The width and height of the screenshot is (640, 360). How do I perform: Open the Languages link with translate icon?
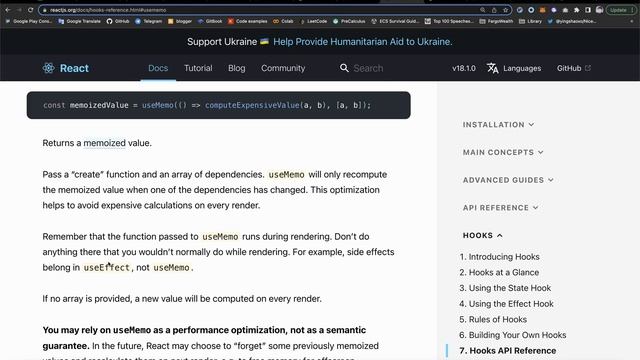point(514,68)
